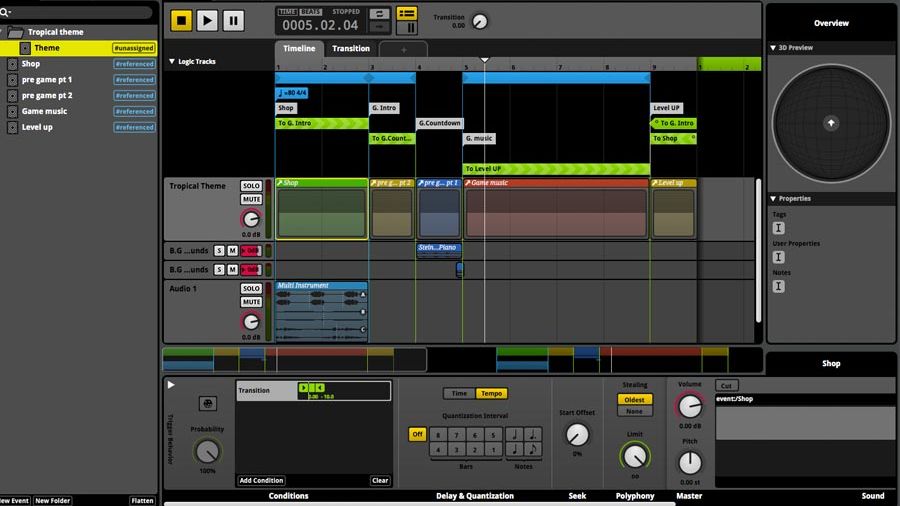Screen dimensions: 900x506
Task: Click the Play transport button
Action: pyautogui.click(x=207, y=21)
